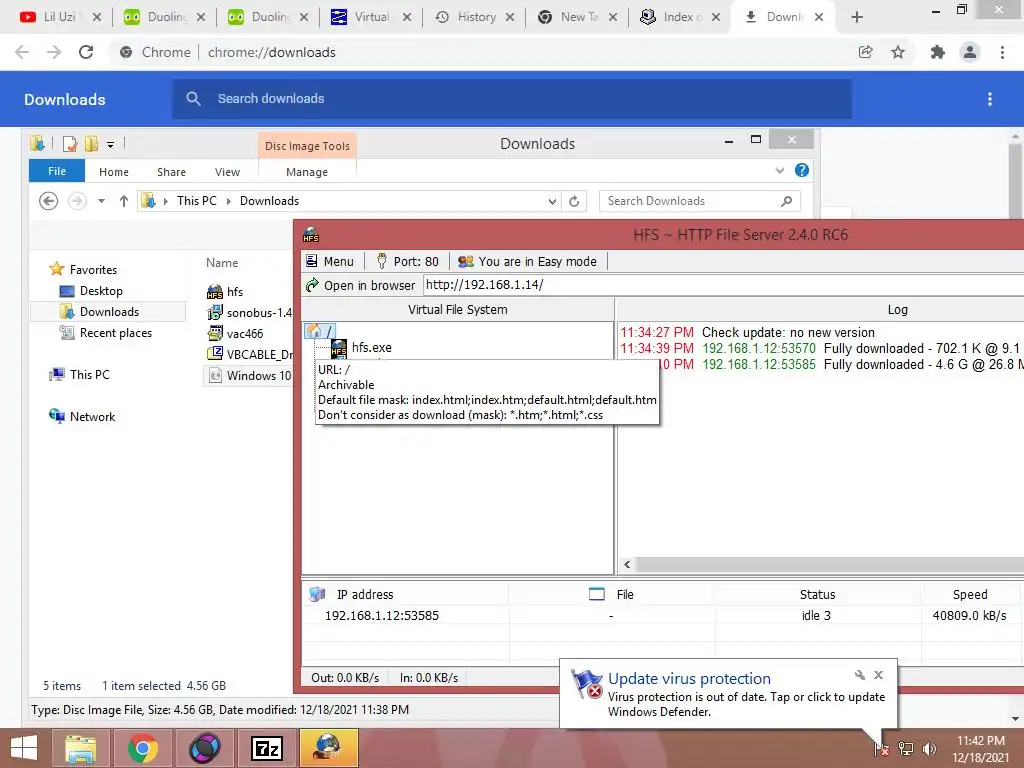The image size is (1024, 768).
Task: Open Chrome extensions puzzle icon
Action: tap(937, 52)
